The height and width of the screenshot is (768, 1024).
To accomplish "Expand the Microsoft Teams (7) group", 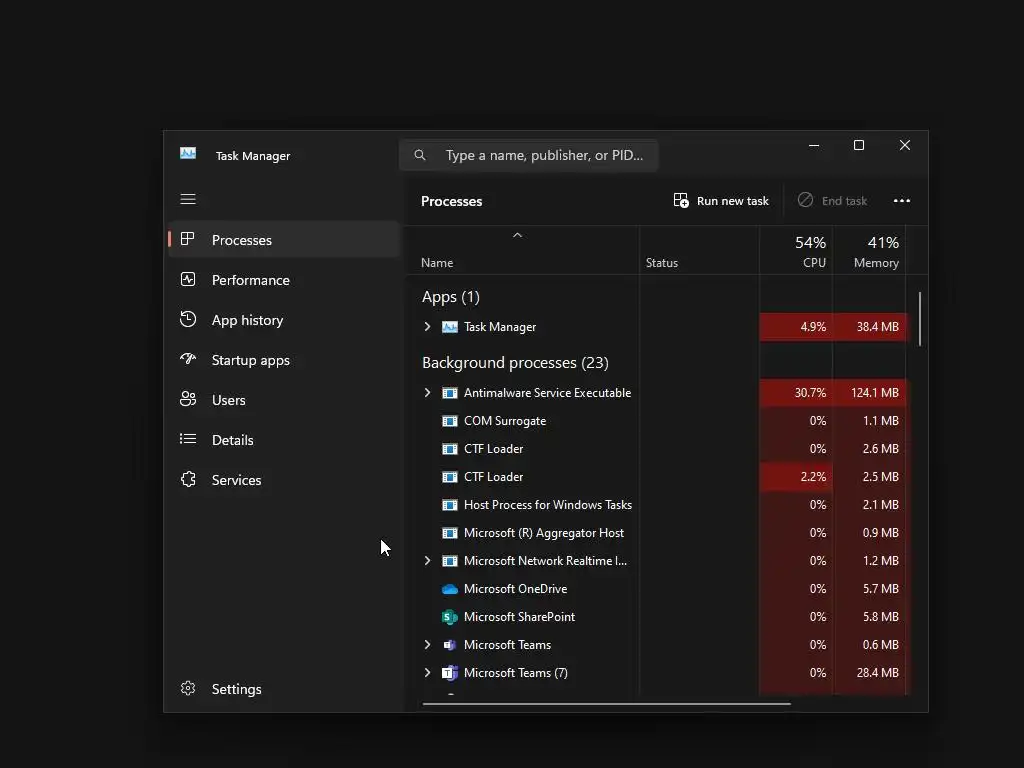I will pyautogui.click(x=427, y=673).
